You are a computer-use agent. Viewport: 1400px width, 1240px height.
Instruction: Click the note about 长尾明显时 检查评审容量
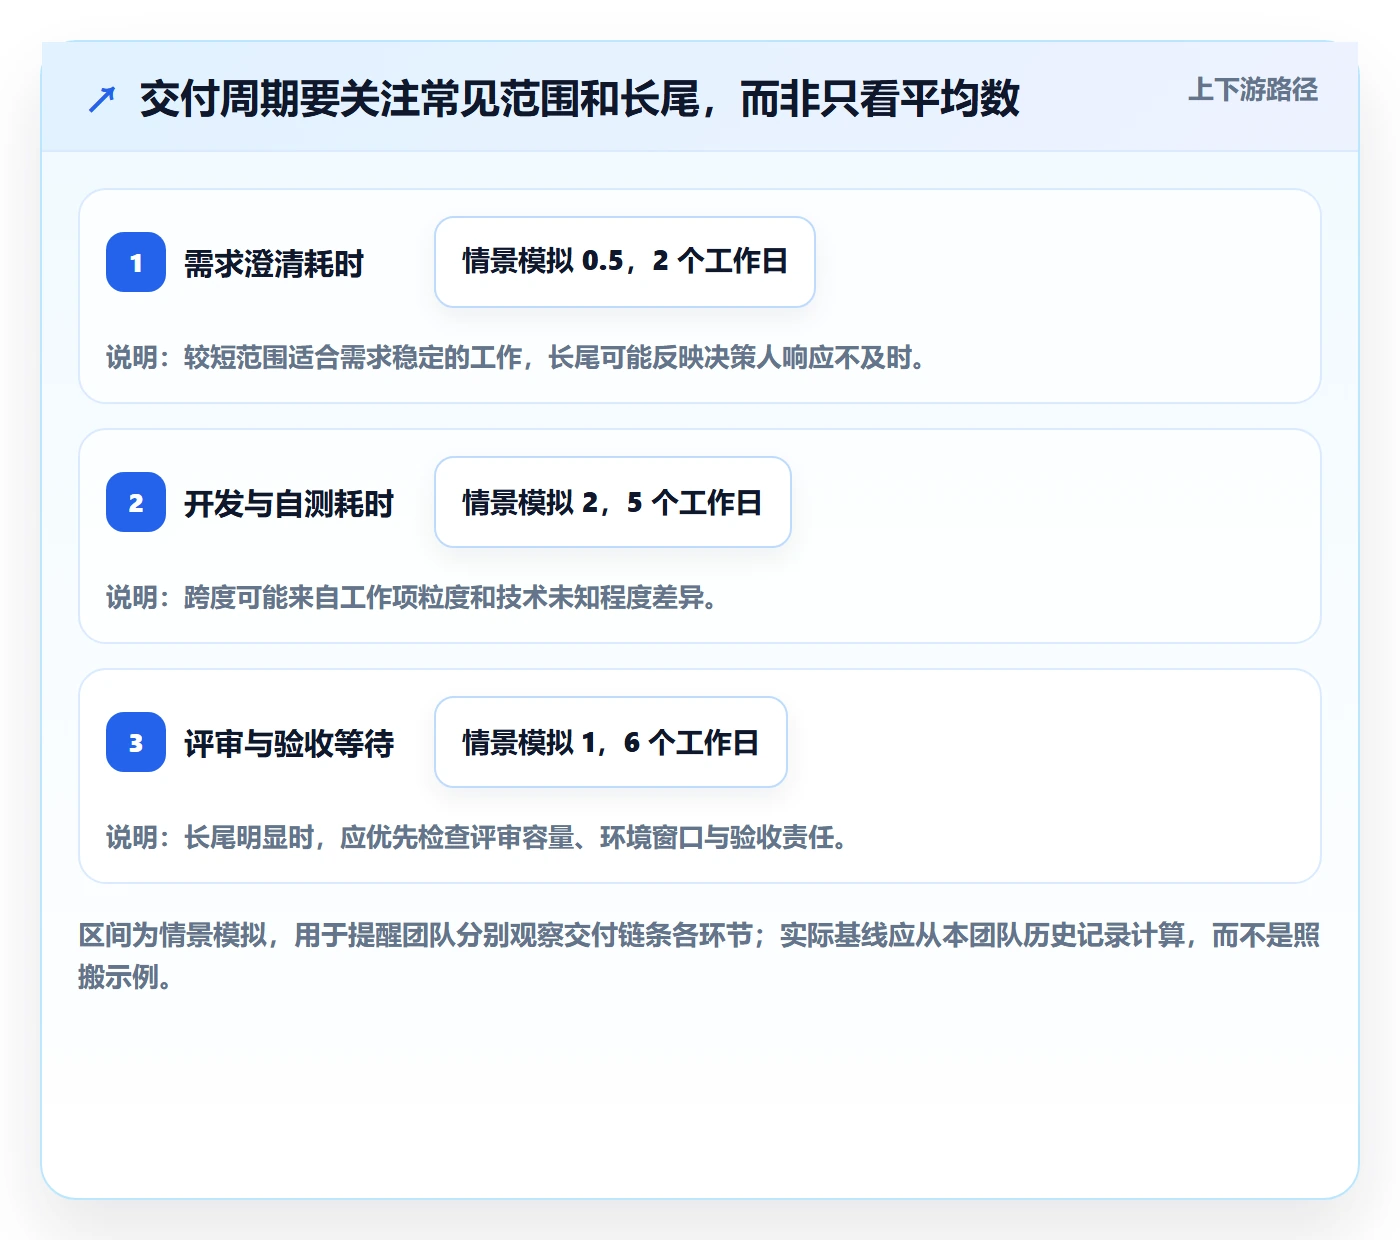tap(477, 837)
